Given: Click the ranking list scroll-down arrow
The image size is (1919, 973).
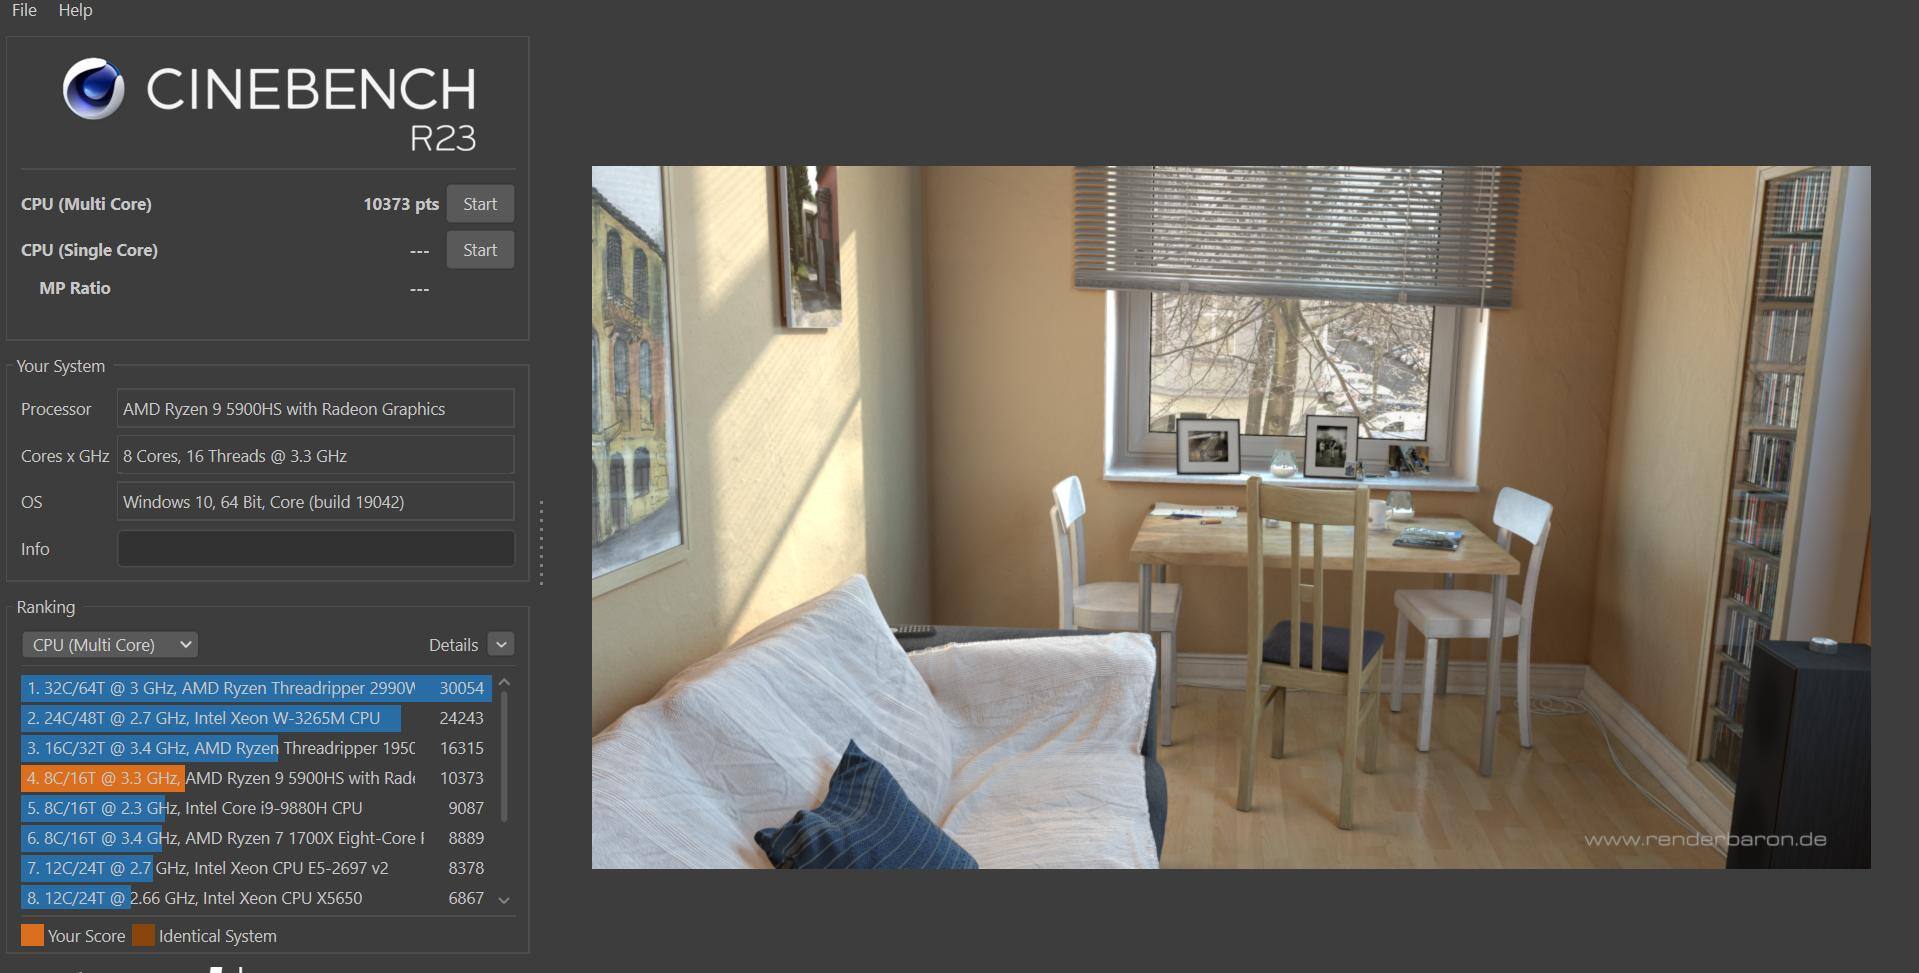Looking at the screenshot, I should pyautogui.click(x=504, y=900).
